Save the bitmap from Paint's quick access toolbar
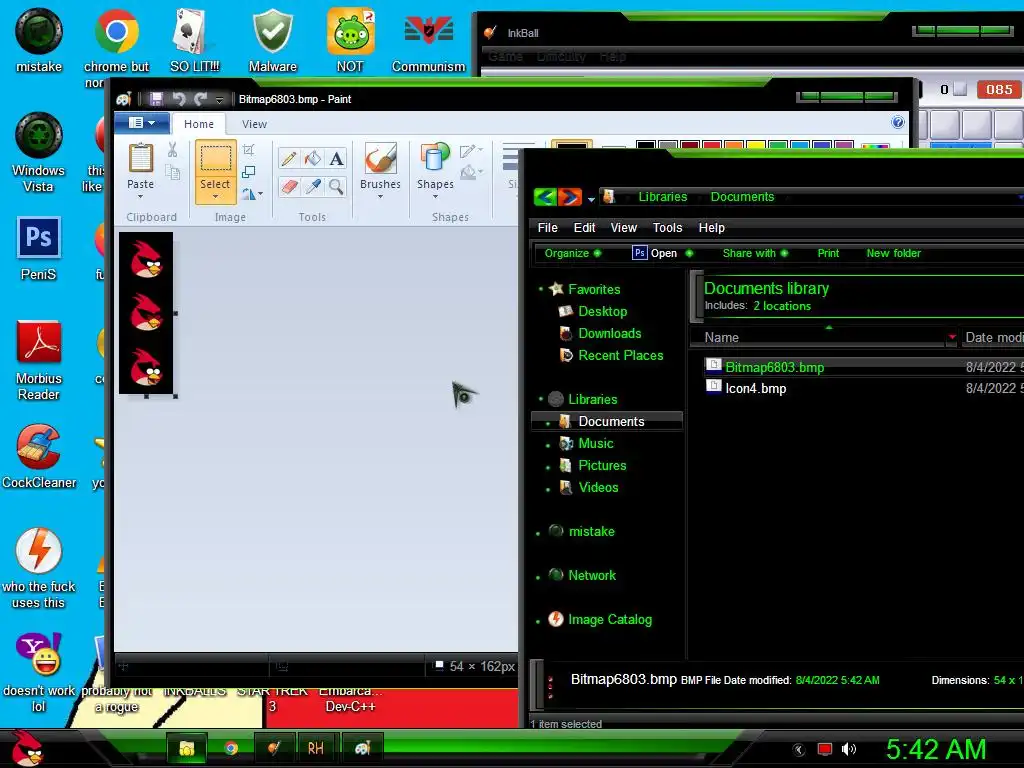1024x768 pixels. point(156,99)
